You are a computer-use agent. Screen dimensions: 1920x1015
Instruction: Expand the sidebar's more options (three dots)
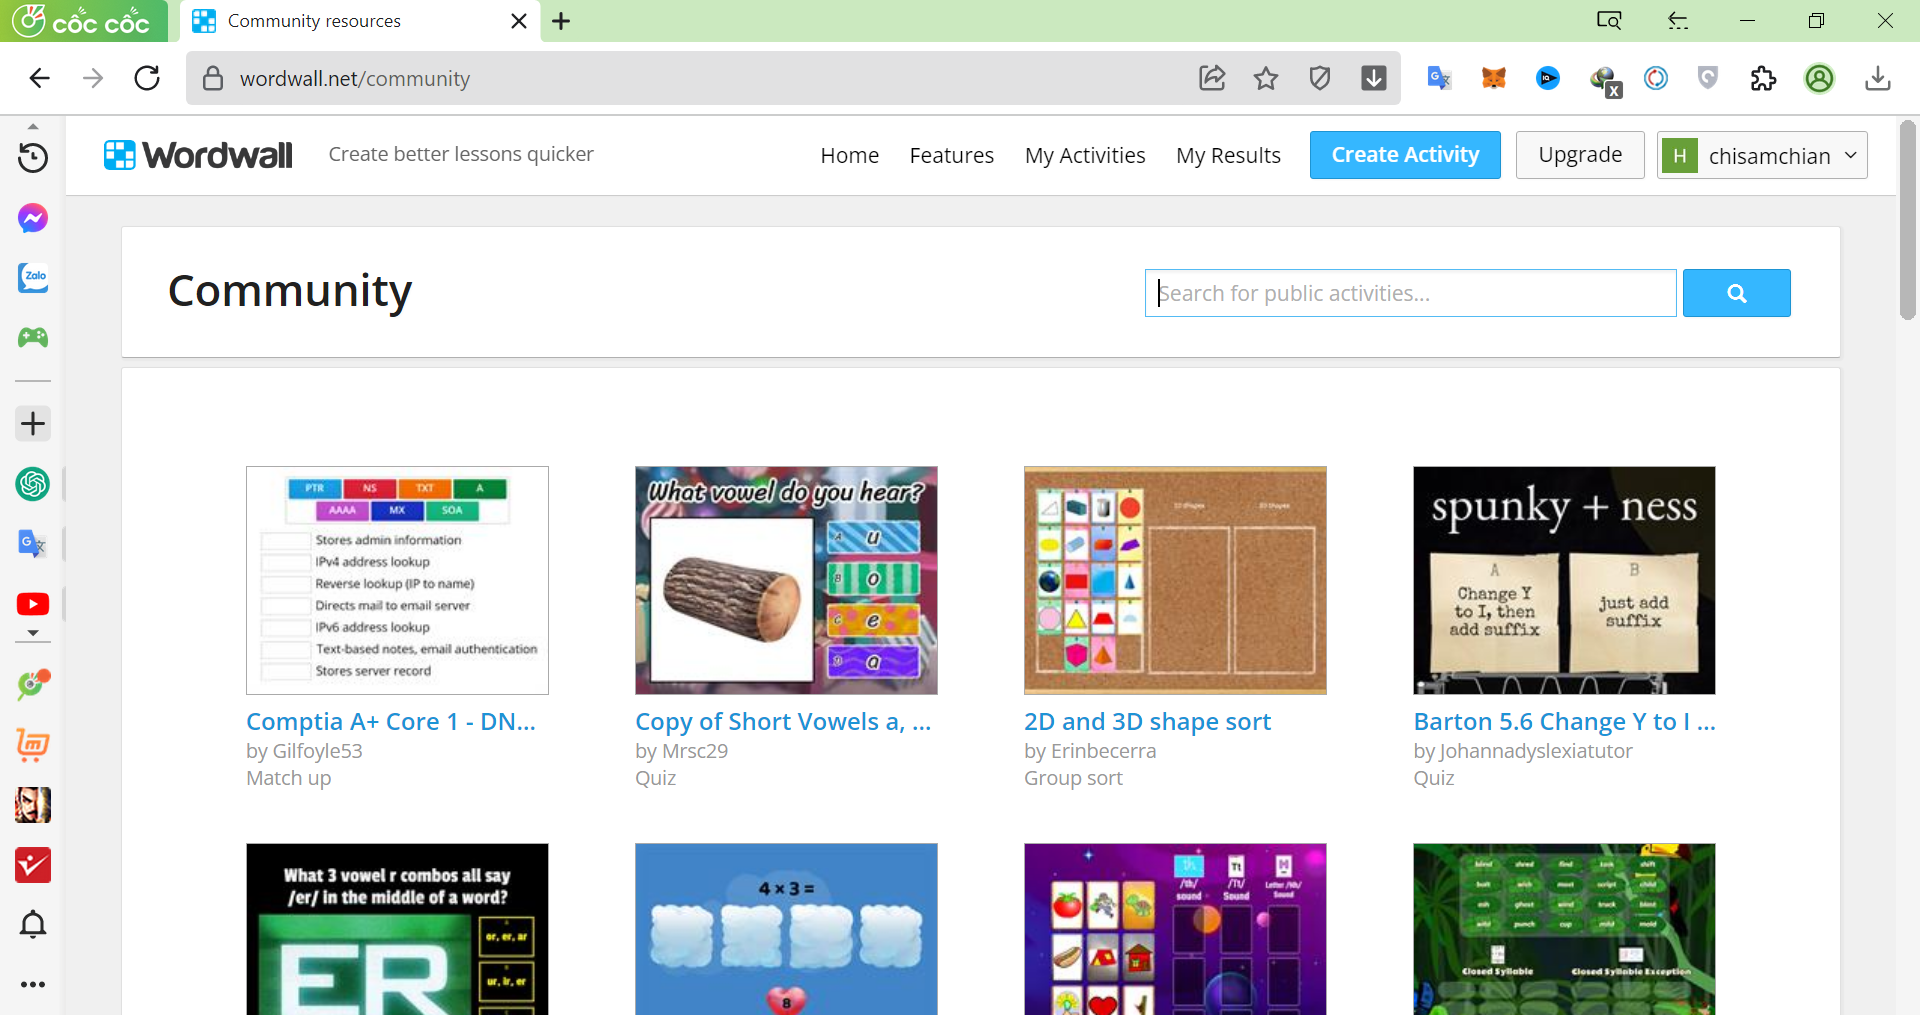point(33,984)
